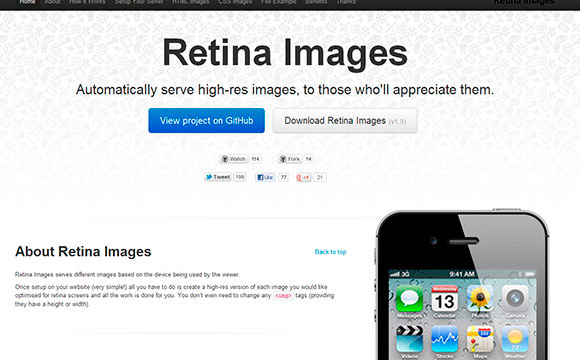
Task: Click the Weather sun icon on the iPhone
Action: point(515,339)
